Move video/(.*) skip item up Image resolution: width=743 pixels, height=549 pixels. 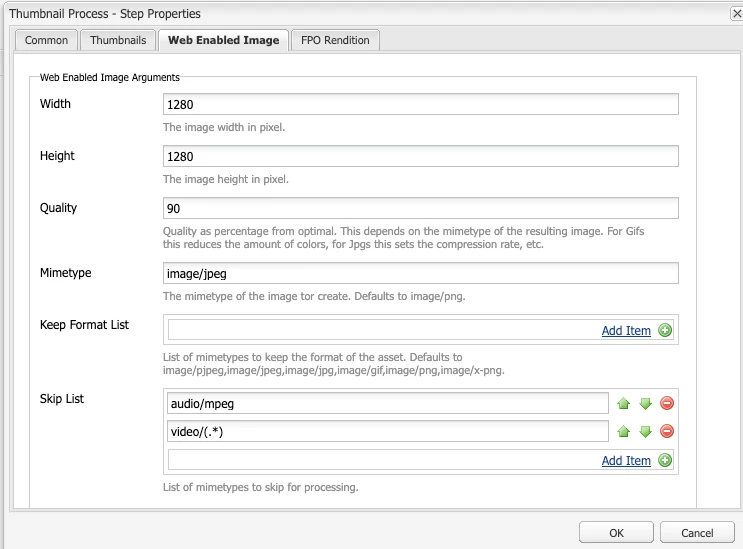624,432
